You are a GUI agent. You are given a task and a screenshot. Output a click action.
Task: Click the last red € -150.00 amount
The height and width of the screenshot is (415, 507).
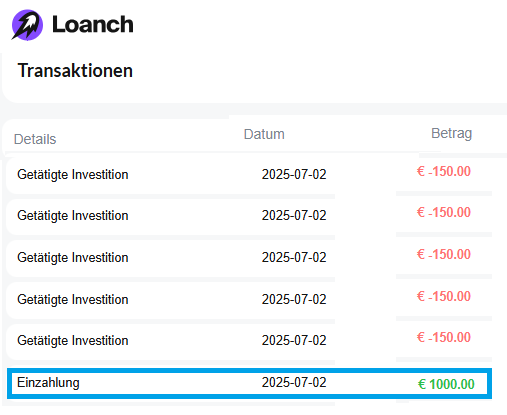pyautogui.click(x=444, y=337)
